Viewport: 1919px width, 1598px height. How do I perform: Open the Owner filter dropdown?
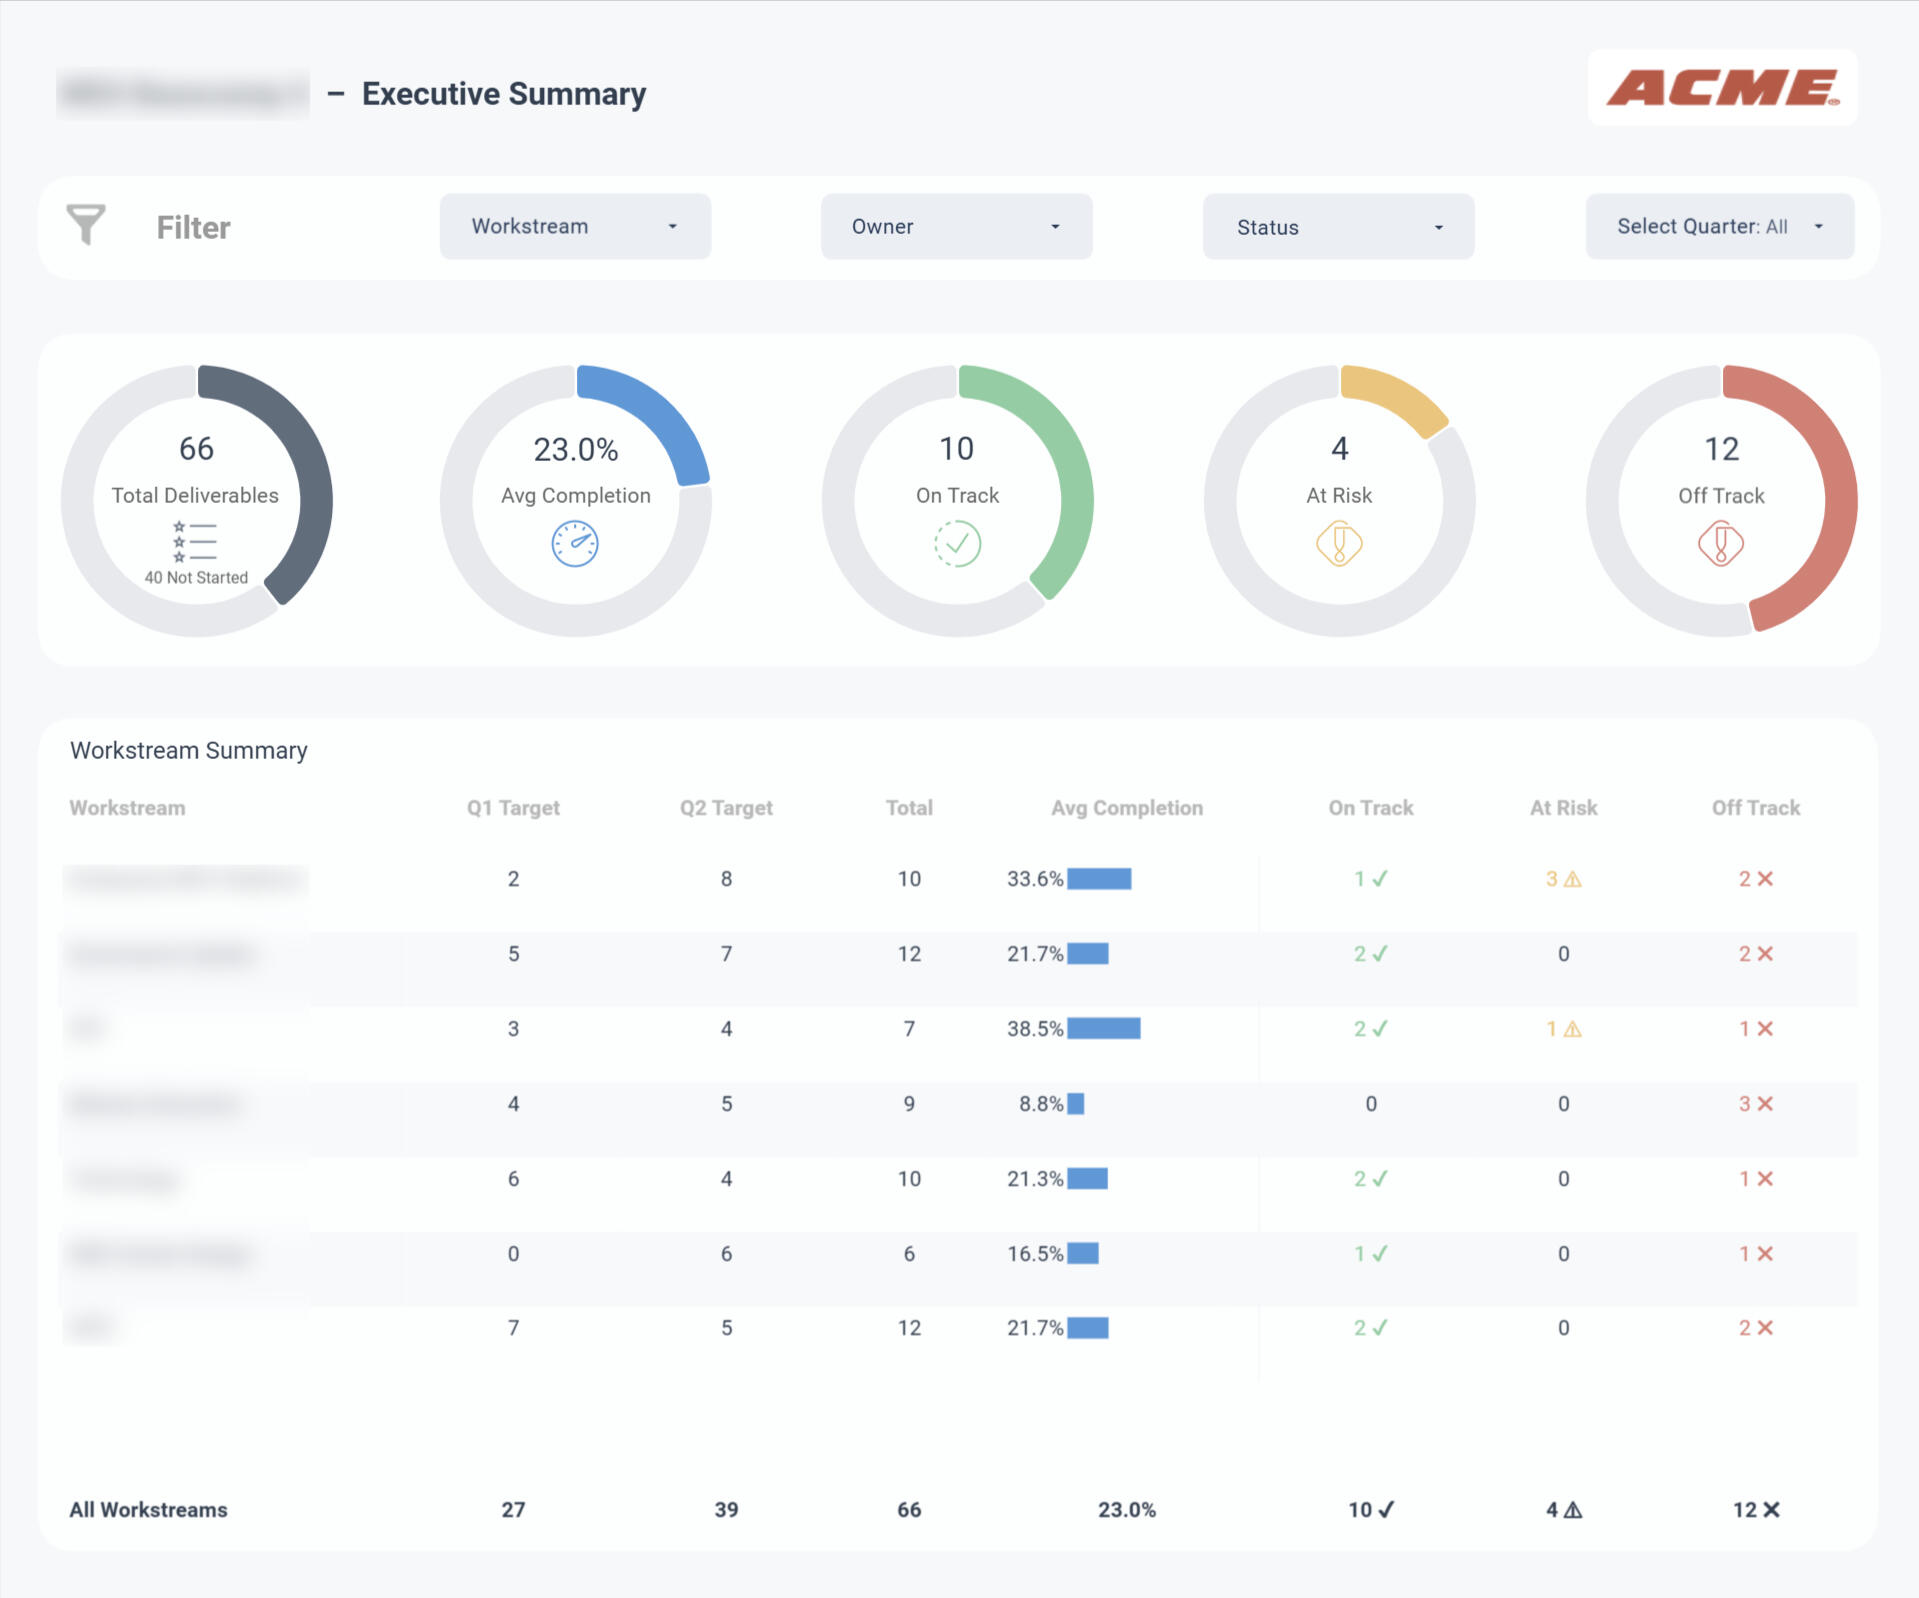click(955, 226)
